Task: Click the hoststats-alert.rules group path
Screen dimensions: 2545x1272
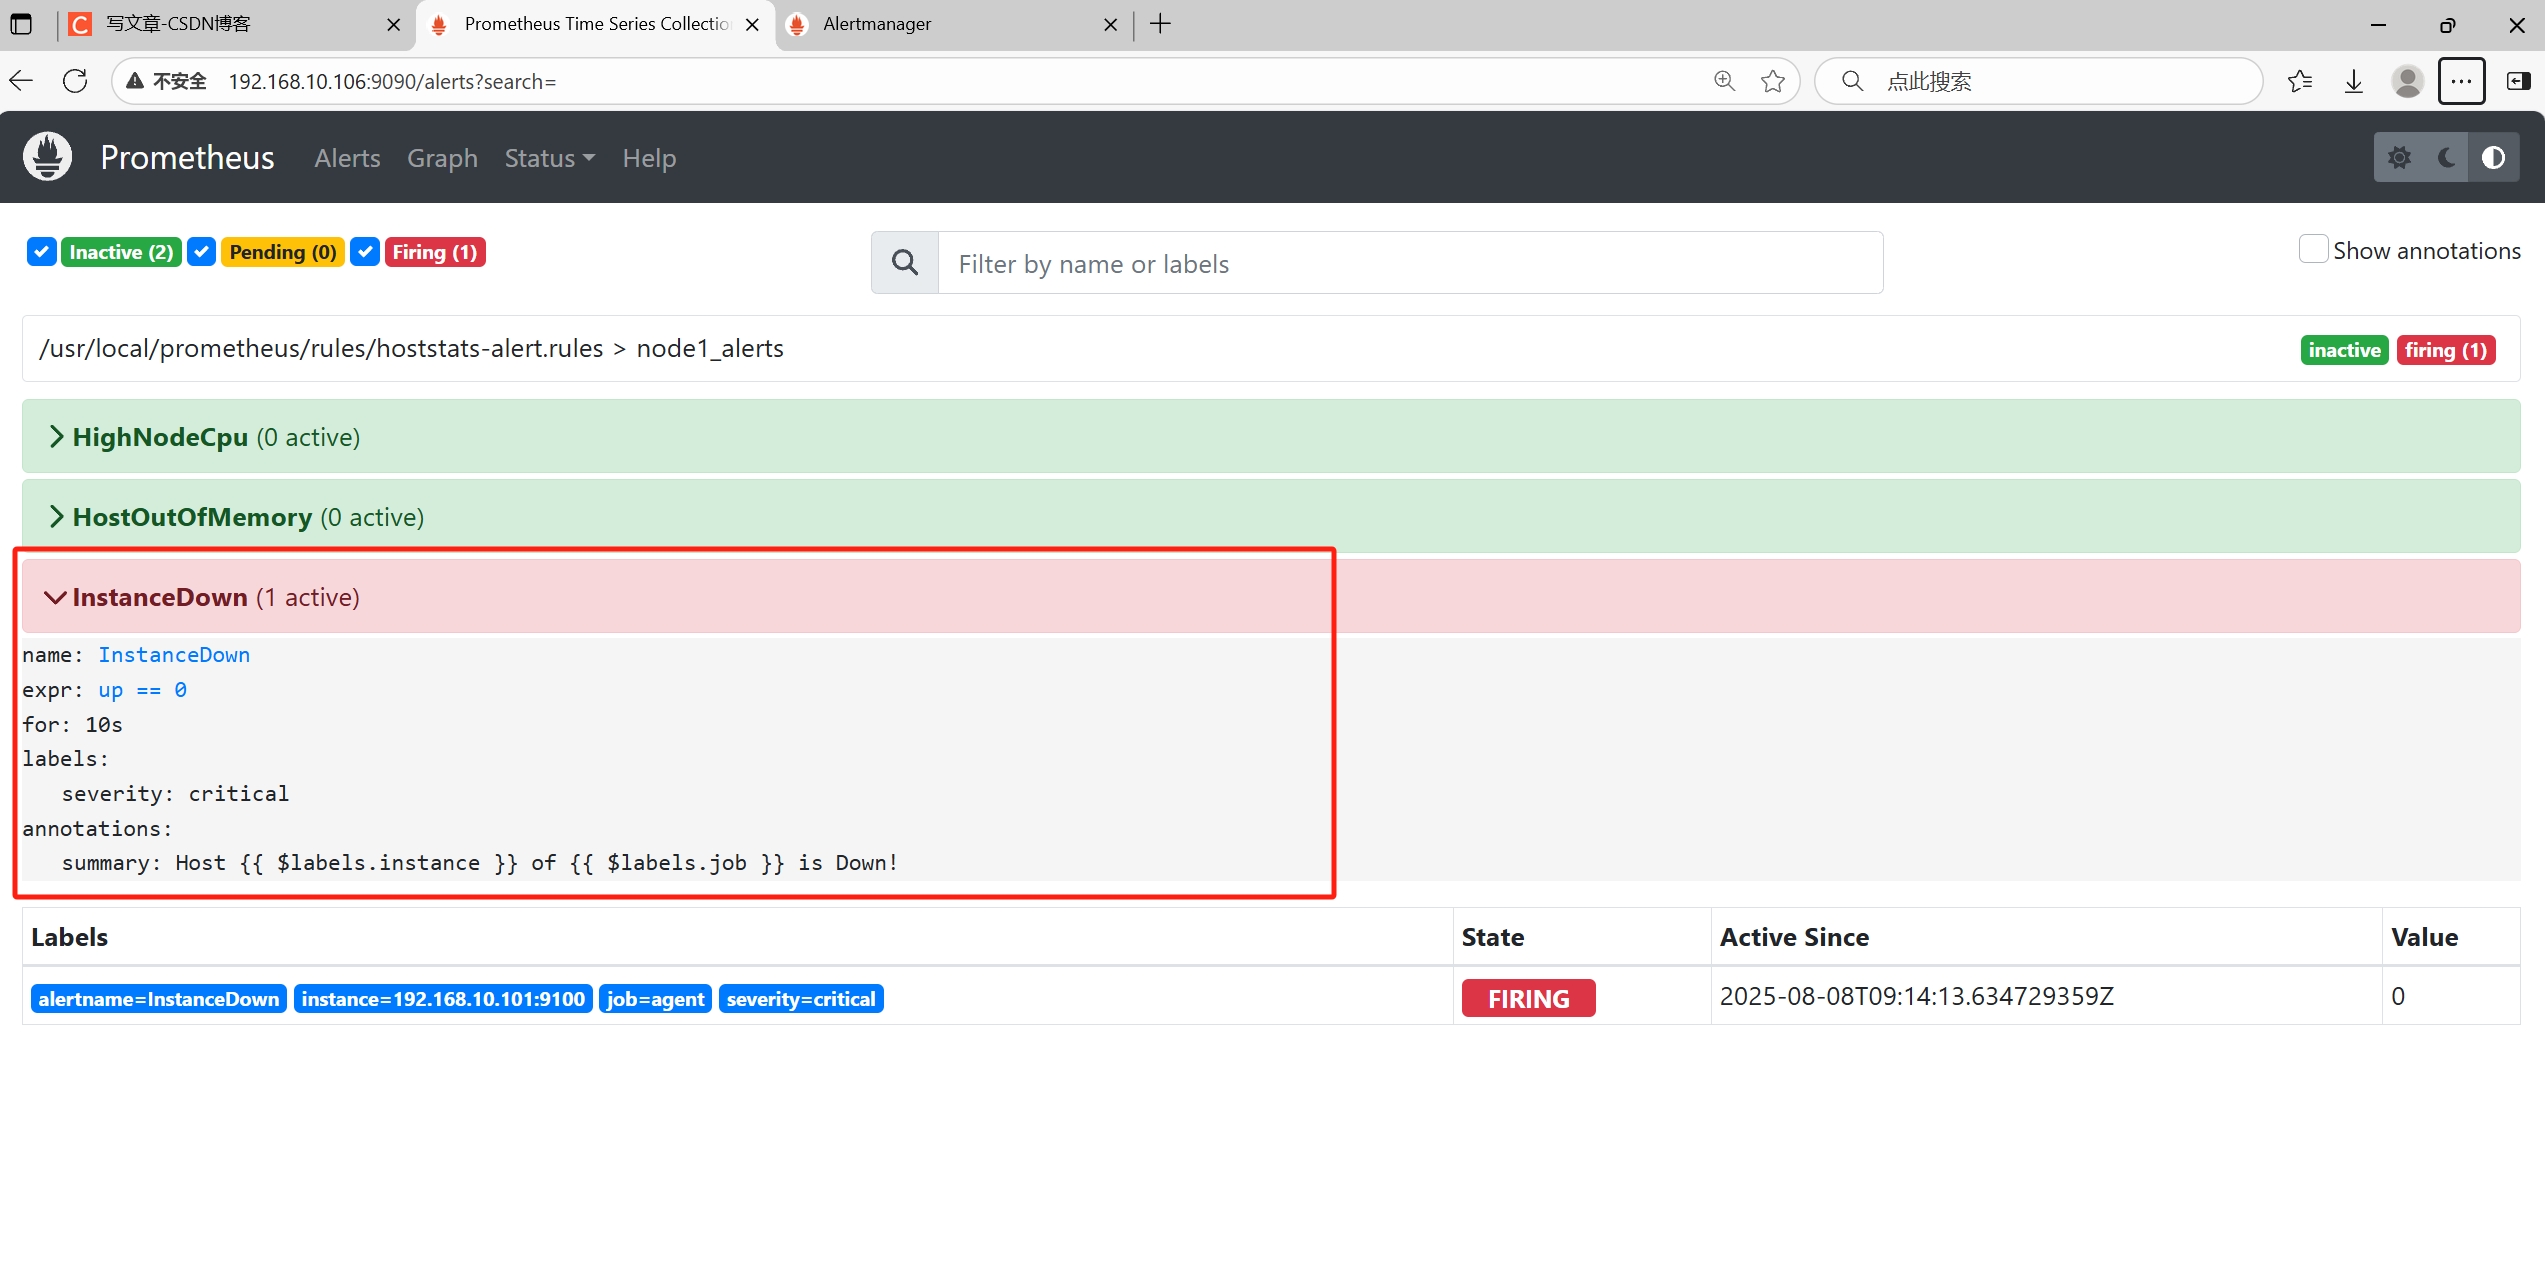Action: point(411,348)
